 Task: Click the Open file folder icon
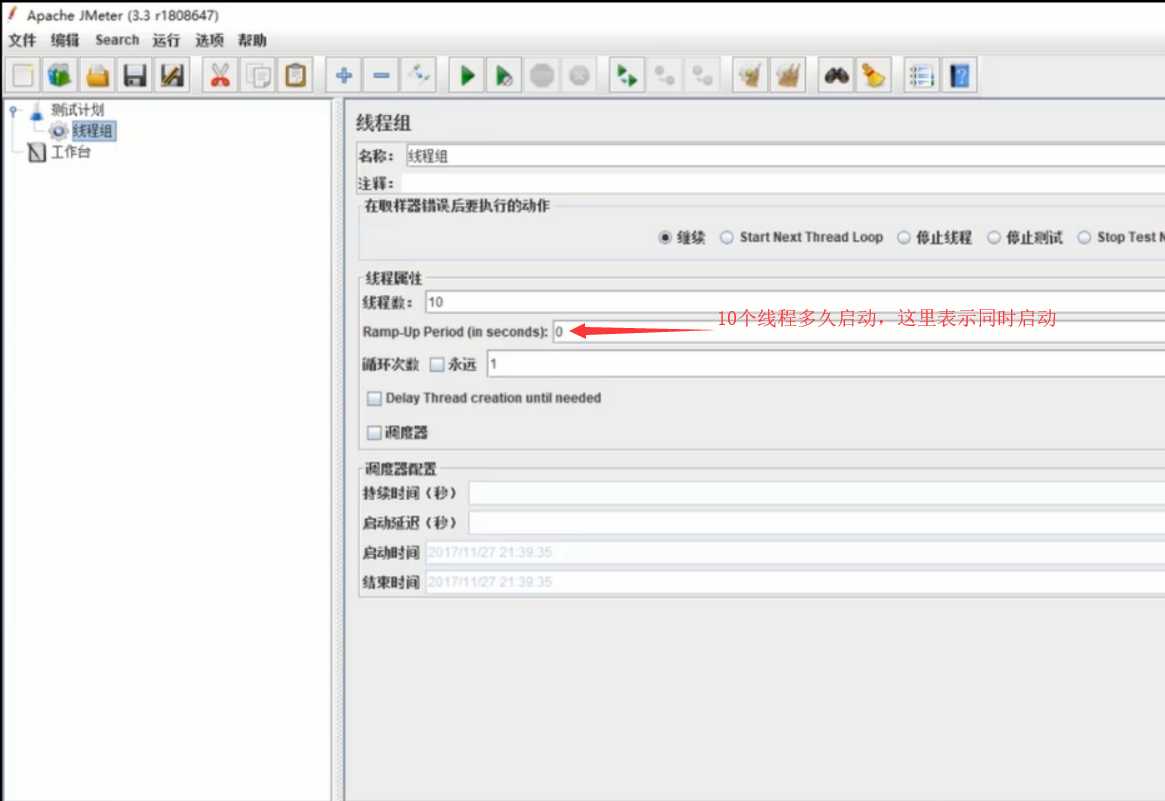tap(97, 75)
